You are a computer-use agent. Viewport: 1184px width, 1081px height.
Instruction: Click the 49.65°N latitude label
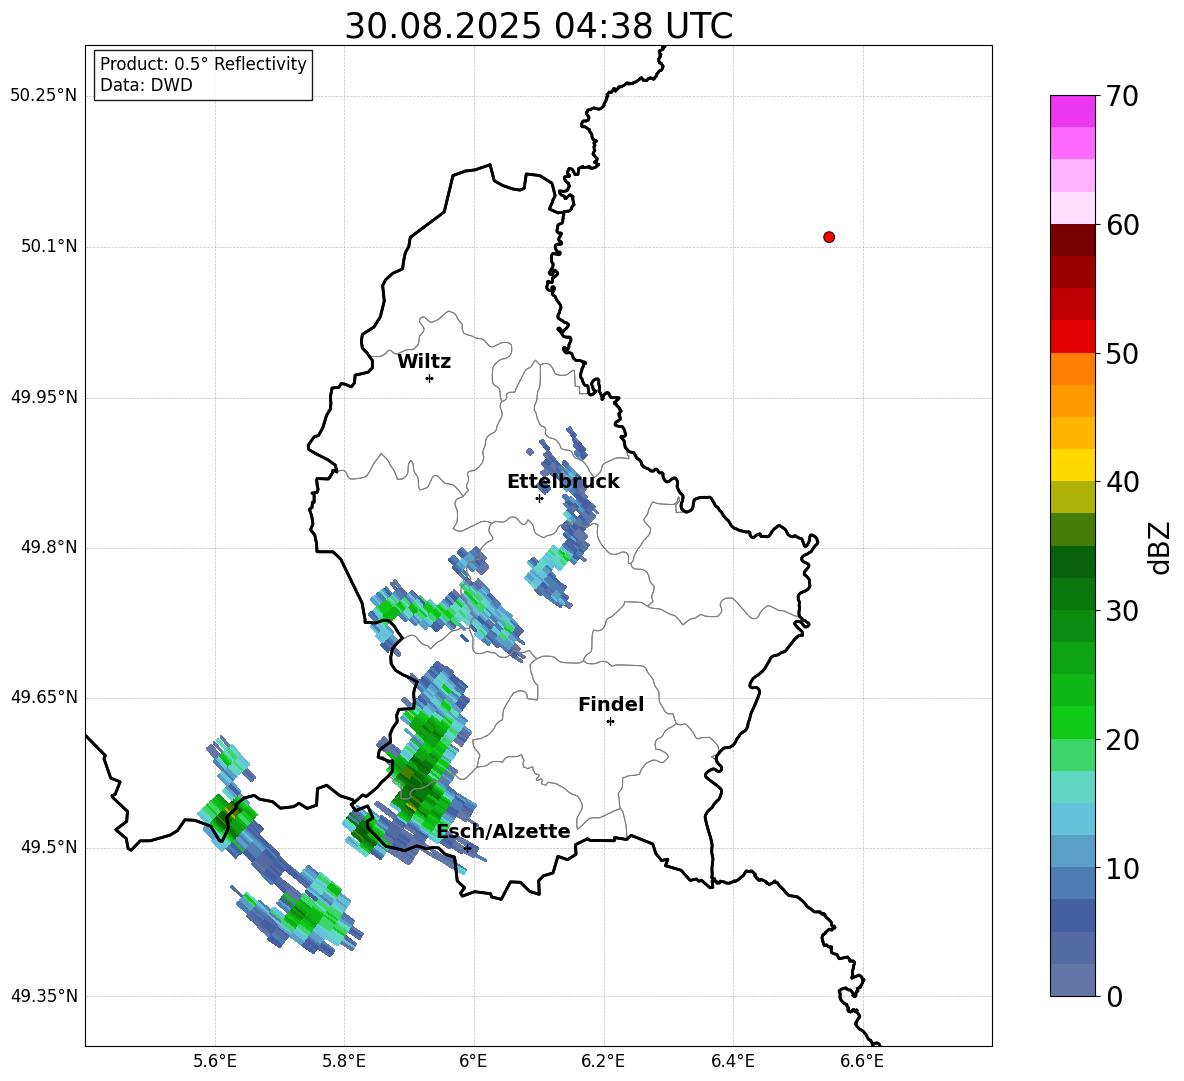tap(44, 697)
